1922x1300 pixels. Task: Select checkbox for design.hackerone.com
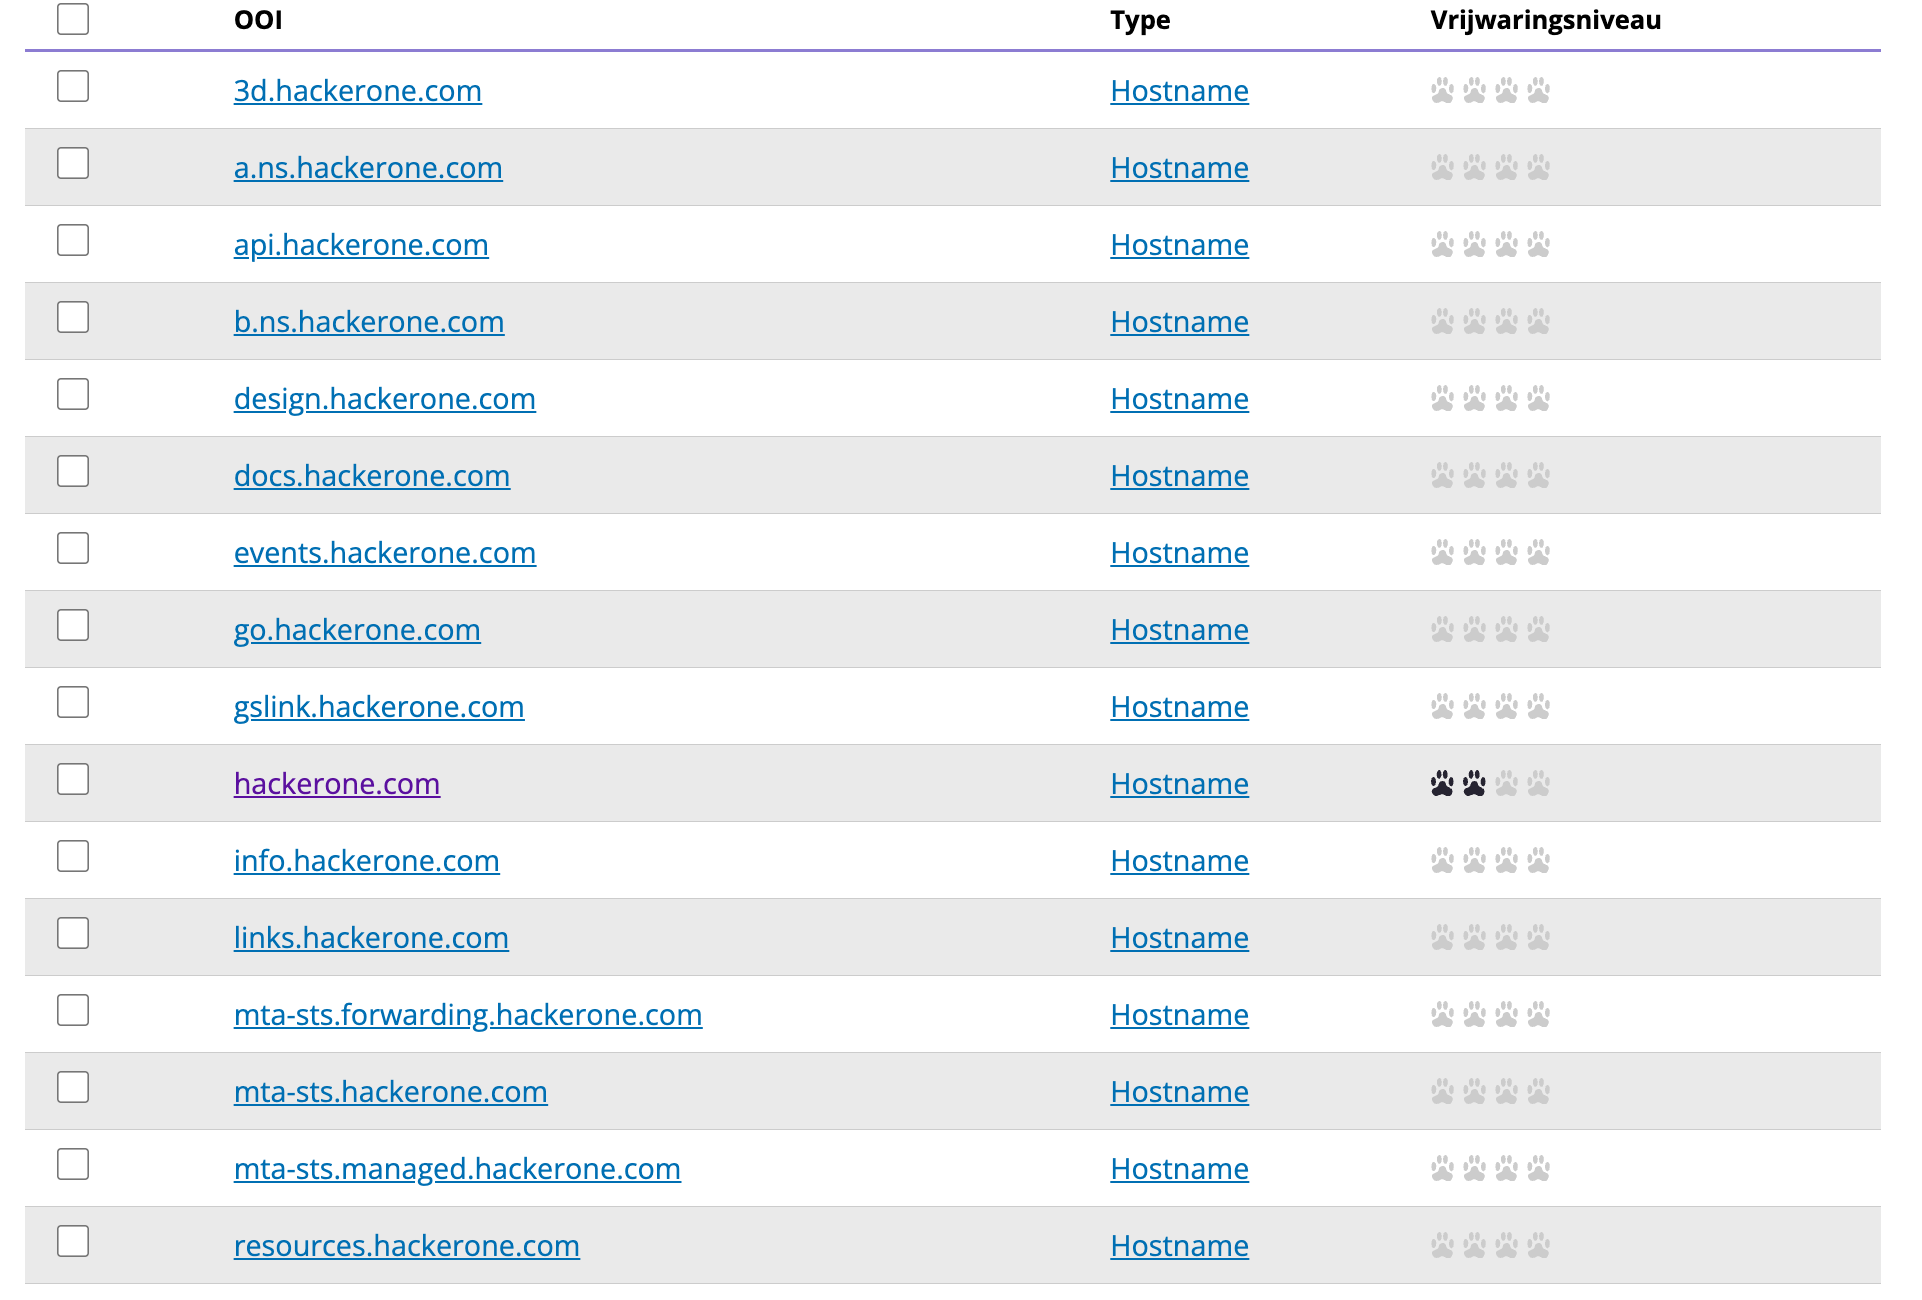pyautogui.click(x=73, y=394)
